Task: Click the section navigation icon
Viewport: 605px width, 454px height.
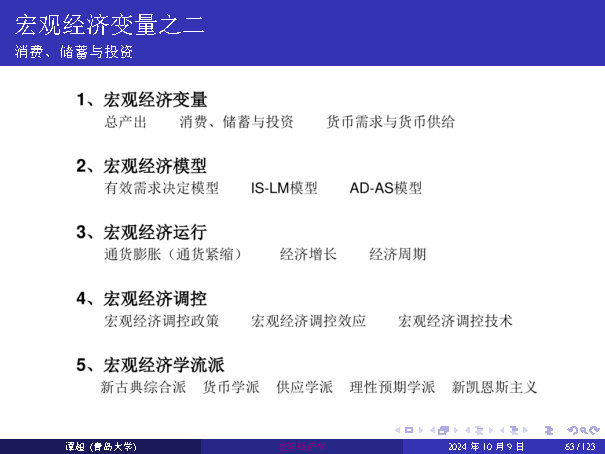Action: click(506, 430)
